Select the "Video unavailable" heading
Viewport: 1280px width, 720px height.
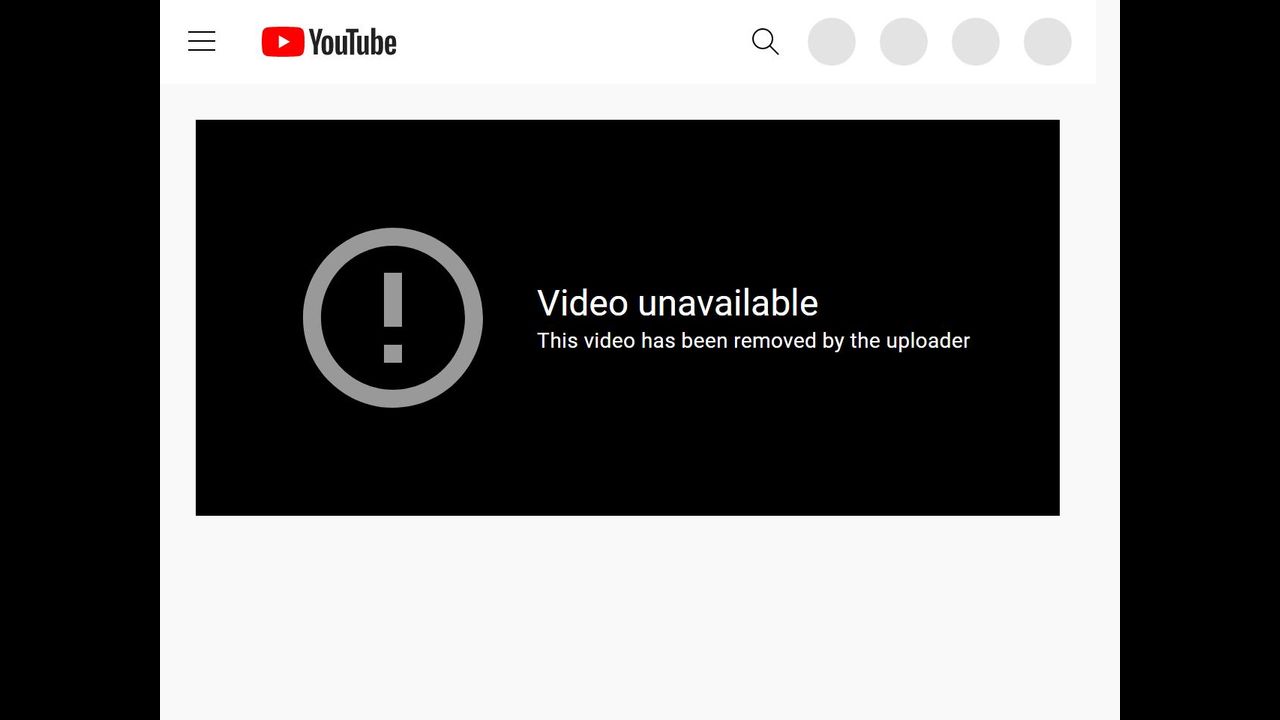(x=678, y=303)
